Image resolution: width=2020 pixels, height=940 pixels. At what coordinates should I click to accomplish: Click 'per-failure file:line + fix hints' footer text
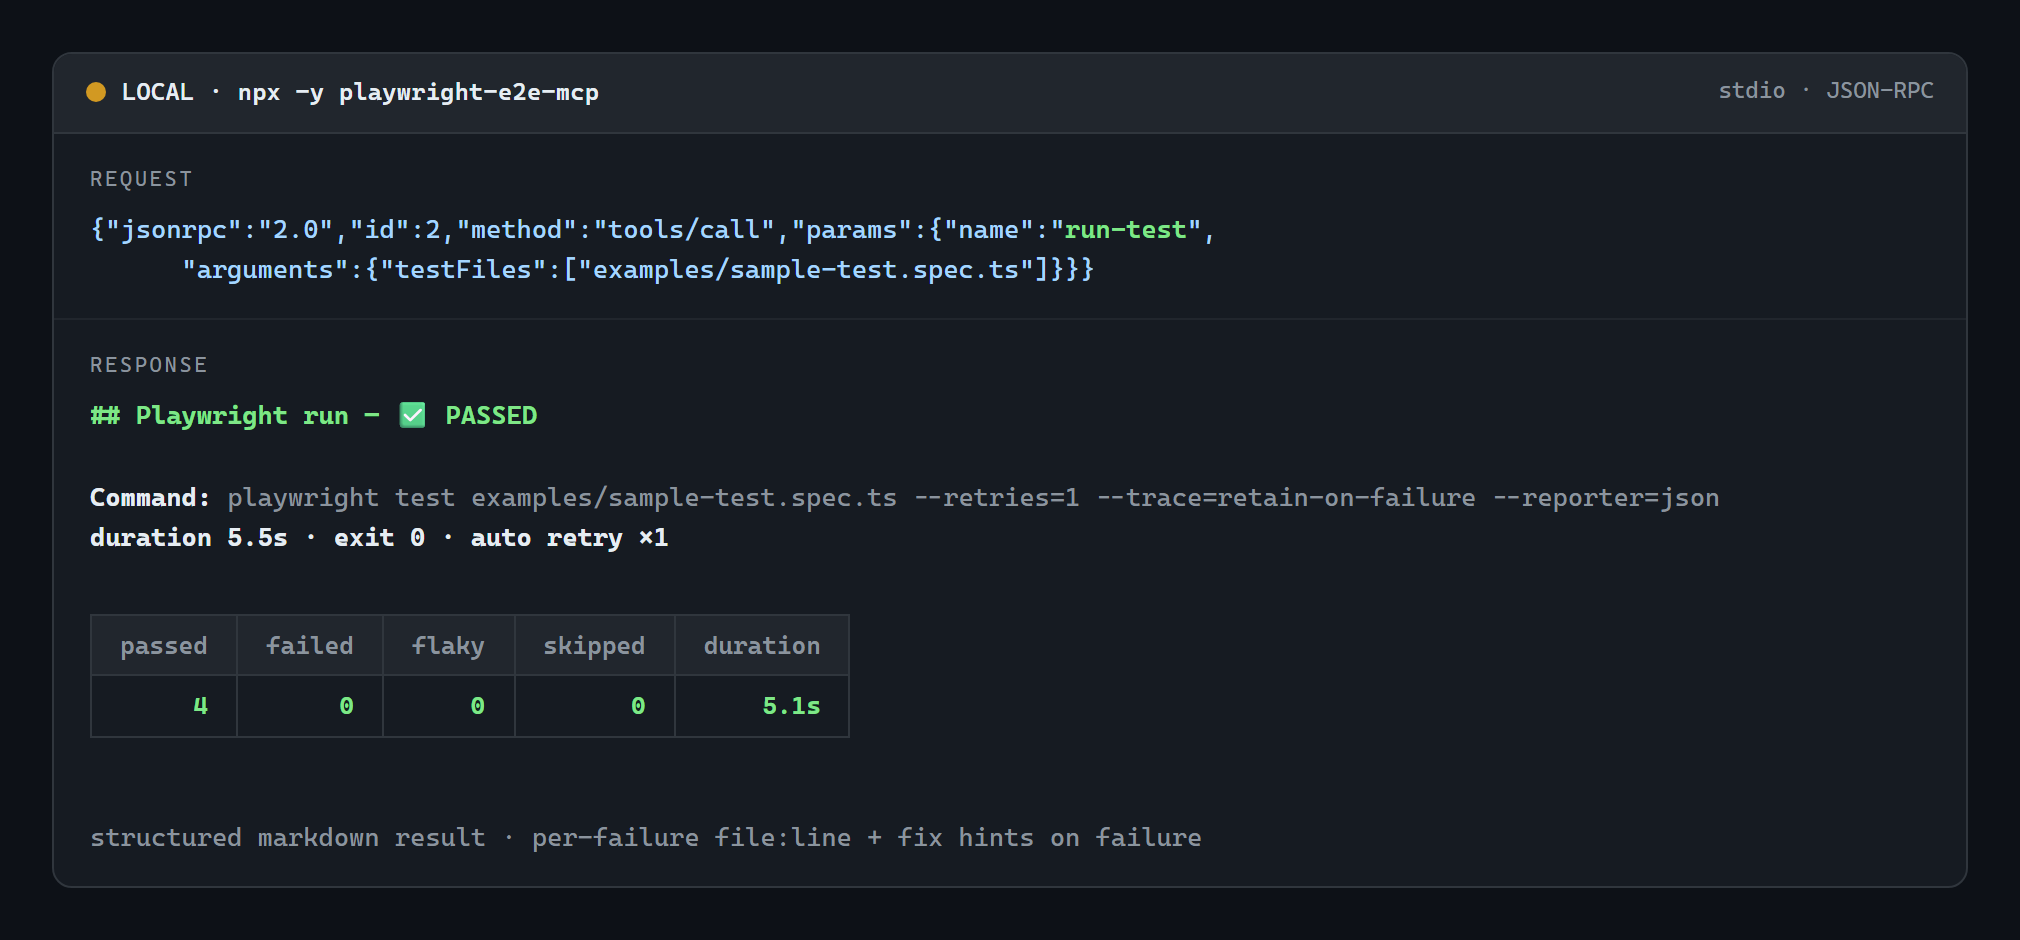pos(783,838)
